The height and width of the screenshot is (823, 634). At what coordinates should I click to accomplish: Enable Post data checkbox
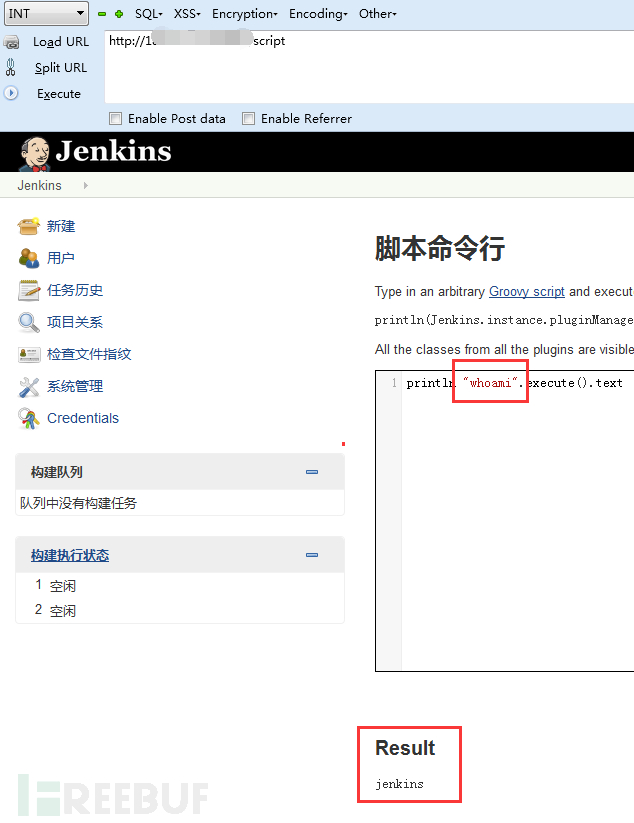coord(115,119)
